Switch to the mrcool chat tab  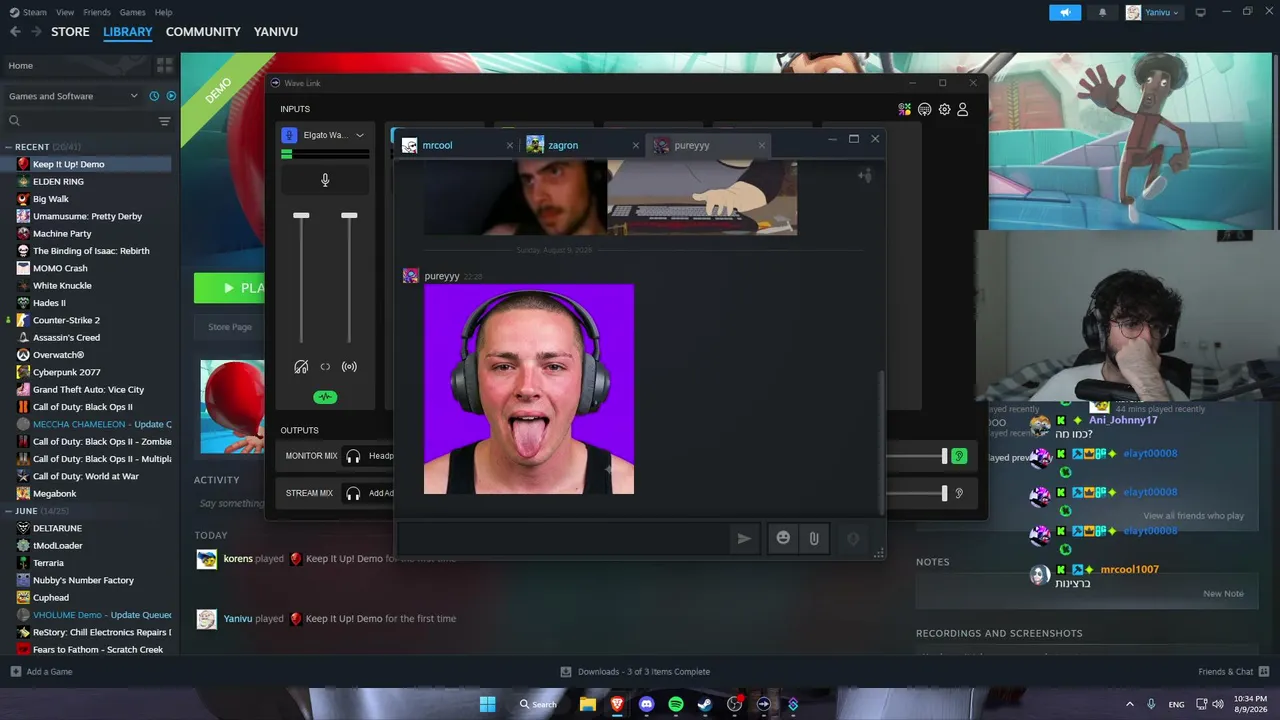point(458,145)
